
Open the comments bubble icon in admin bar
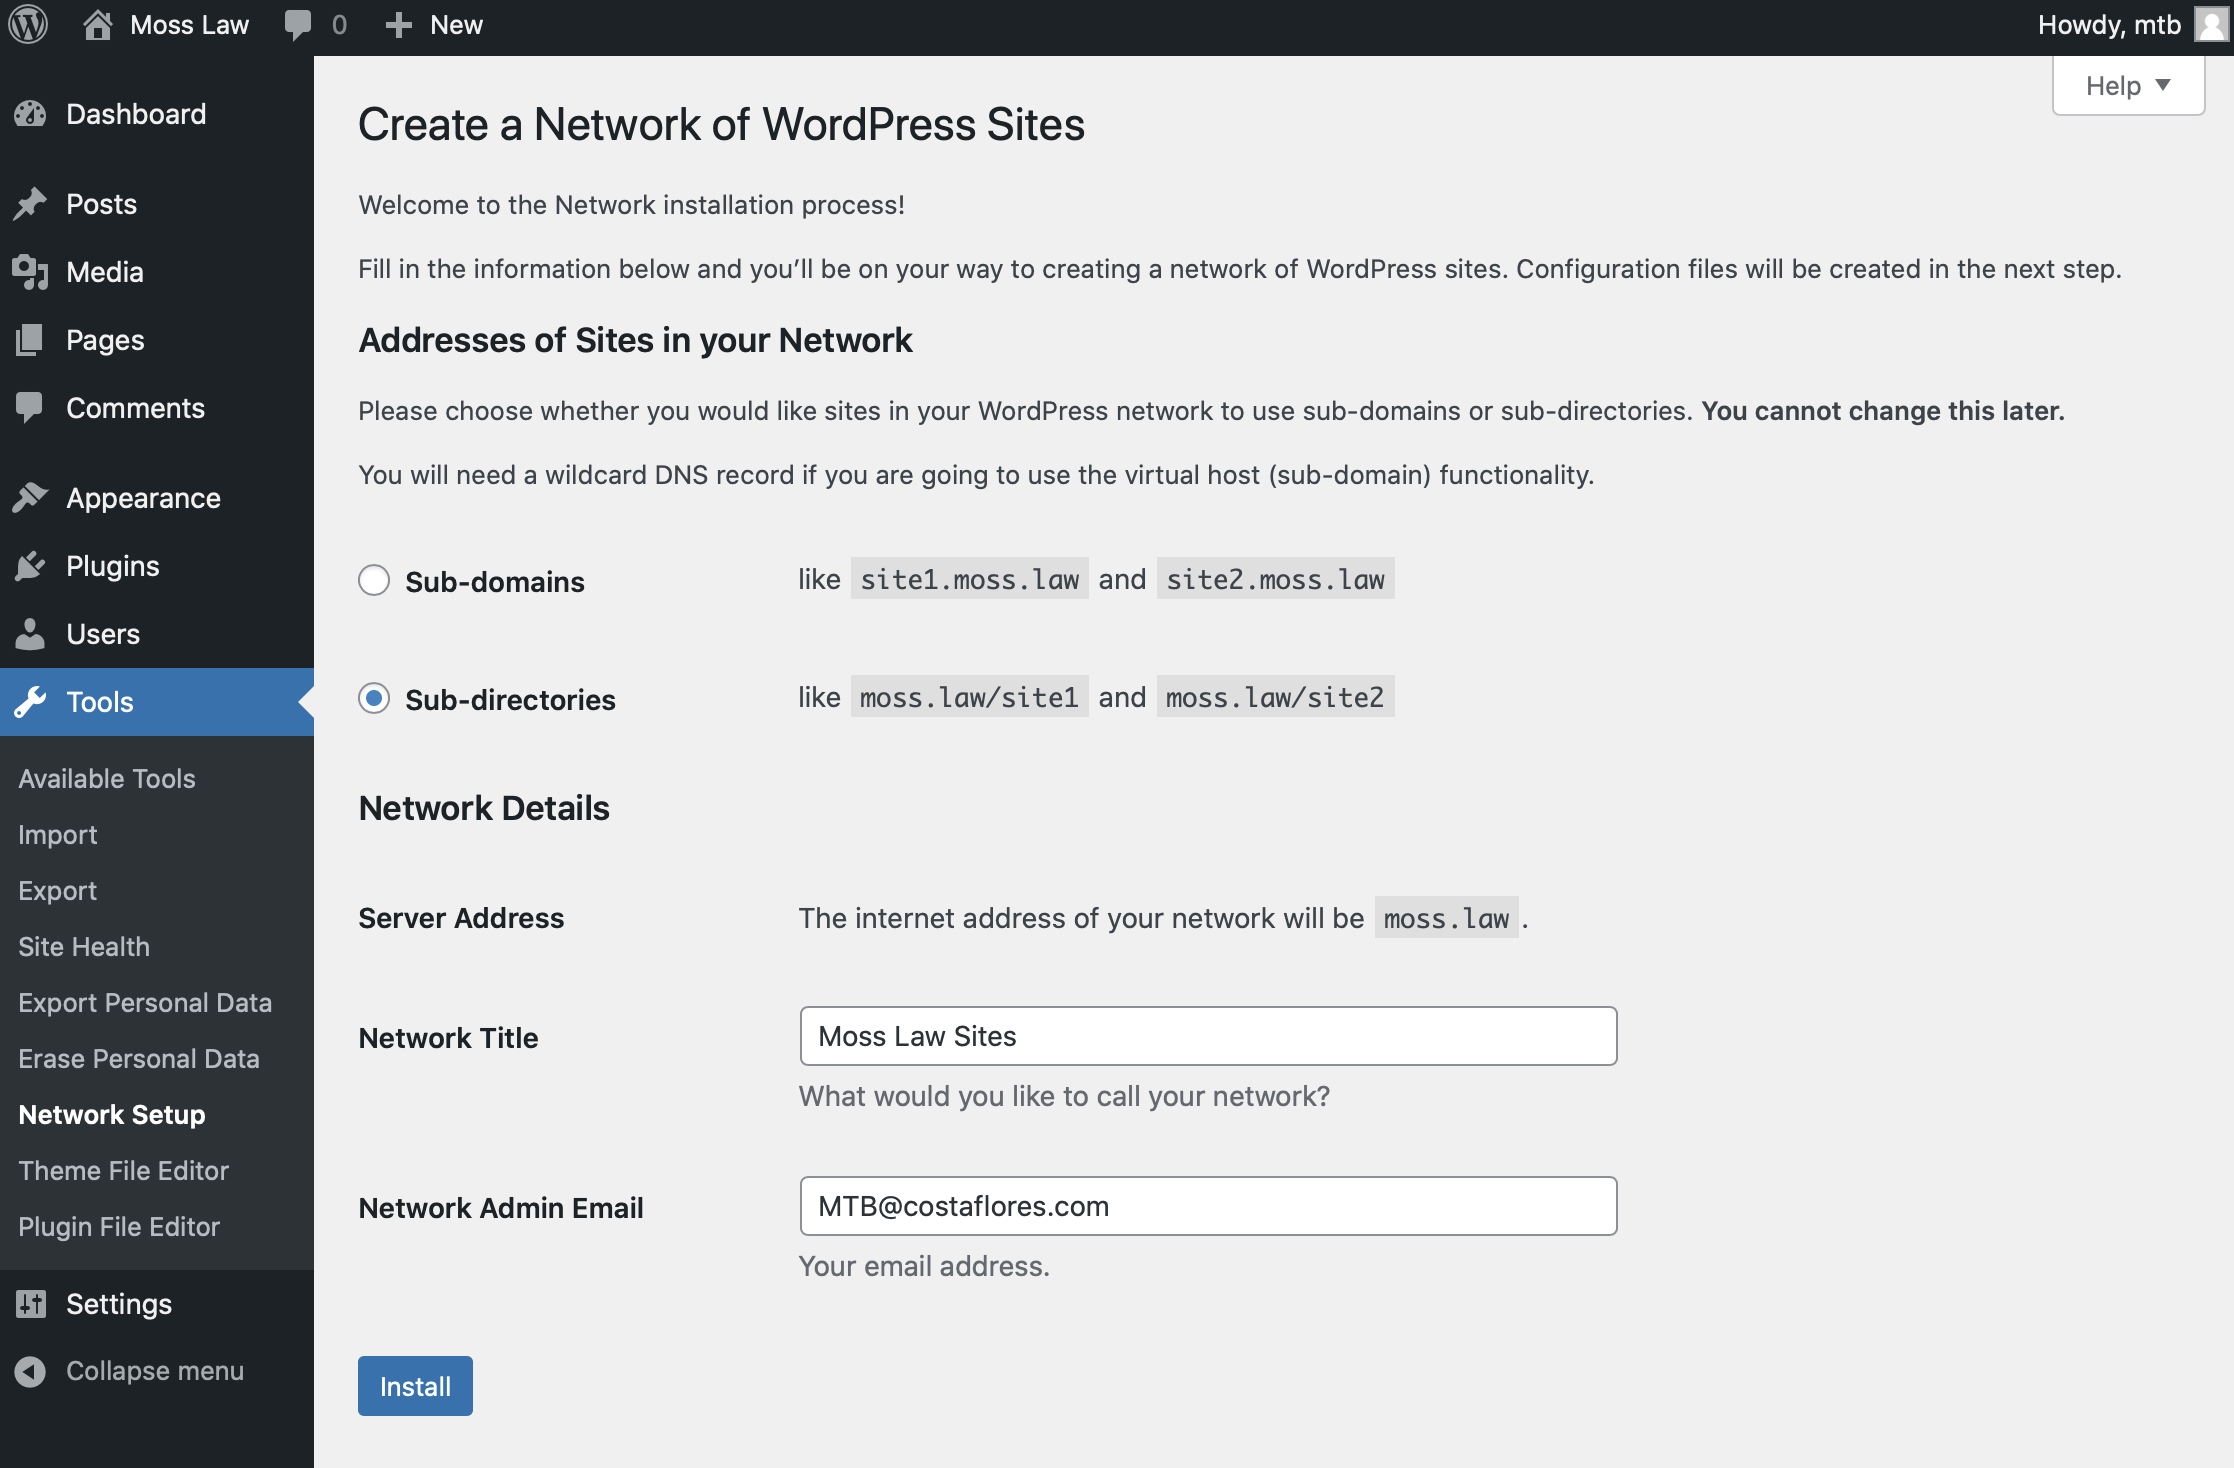pyautogui.click(x=297, y=25)
